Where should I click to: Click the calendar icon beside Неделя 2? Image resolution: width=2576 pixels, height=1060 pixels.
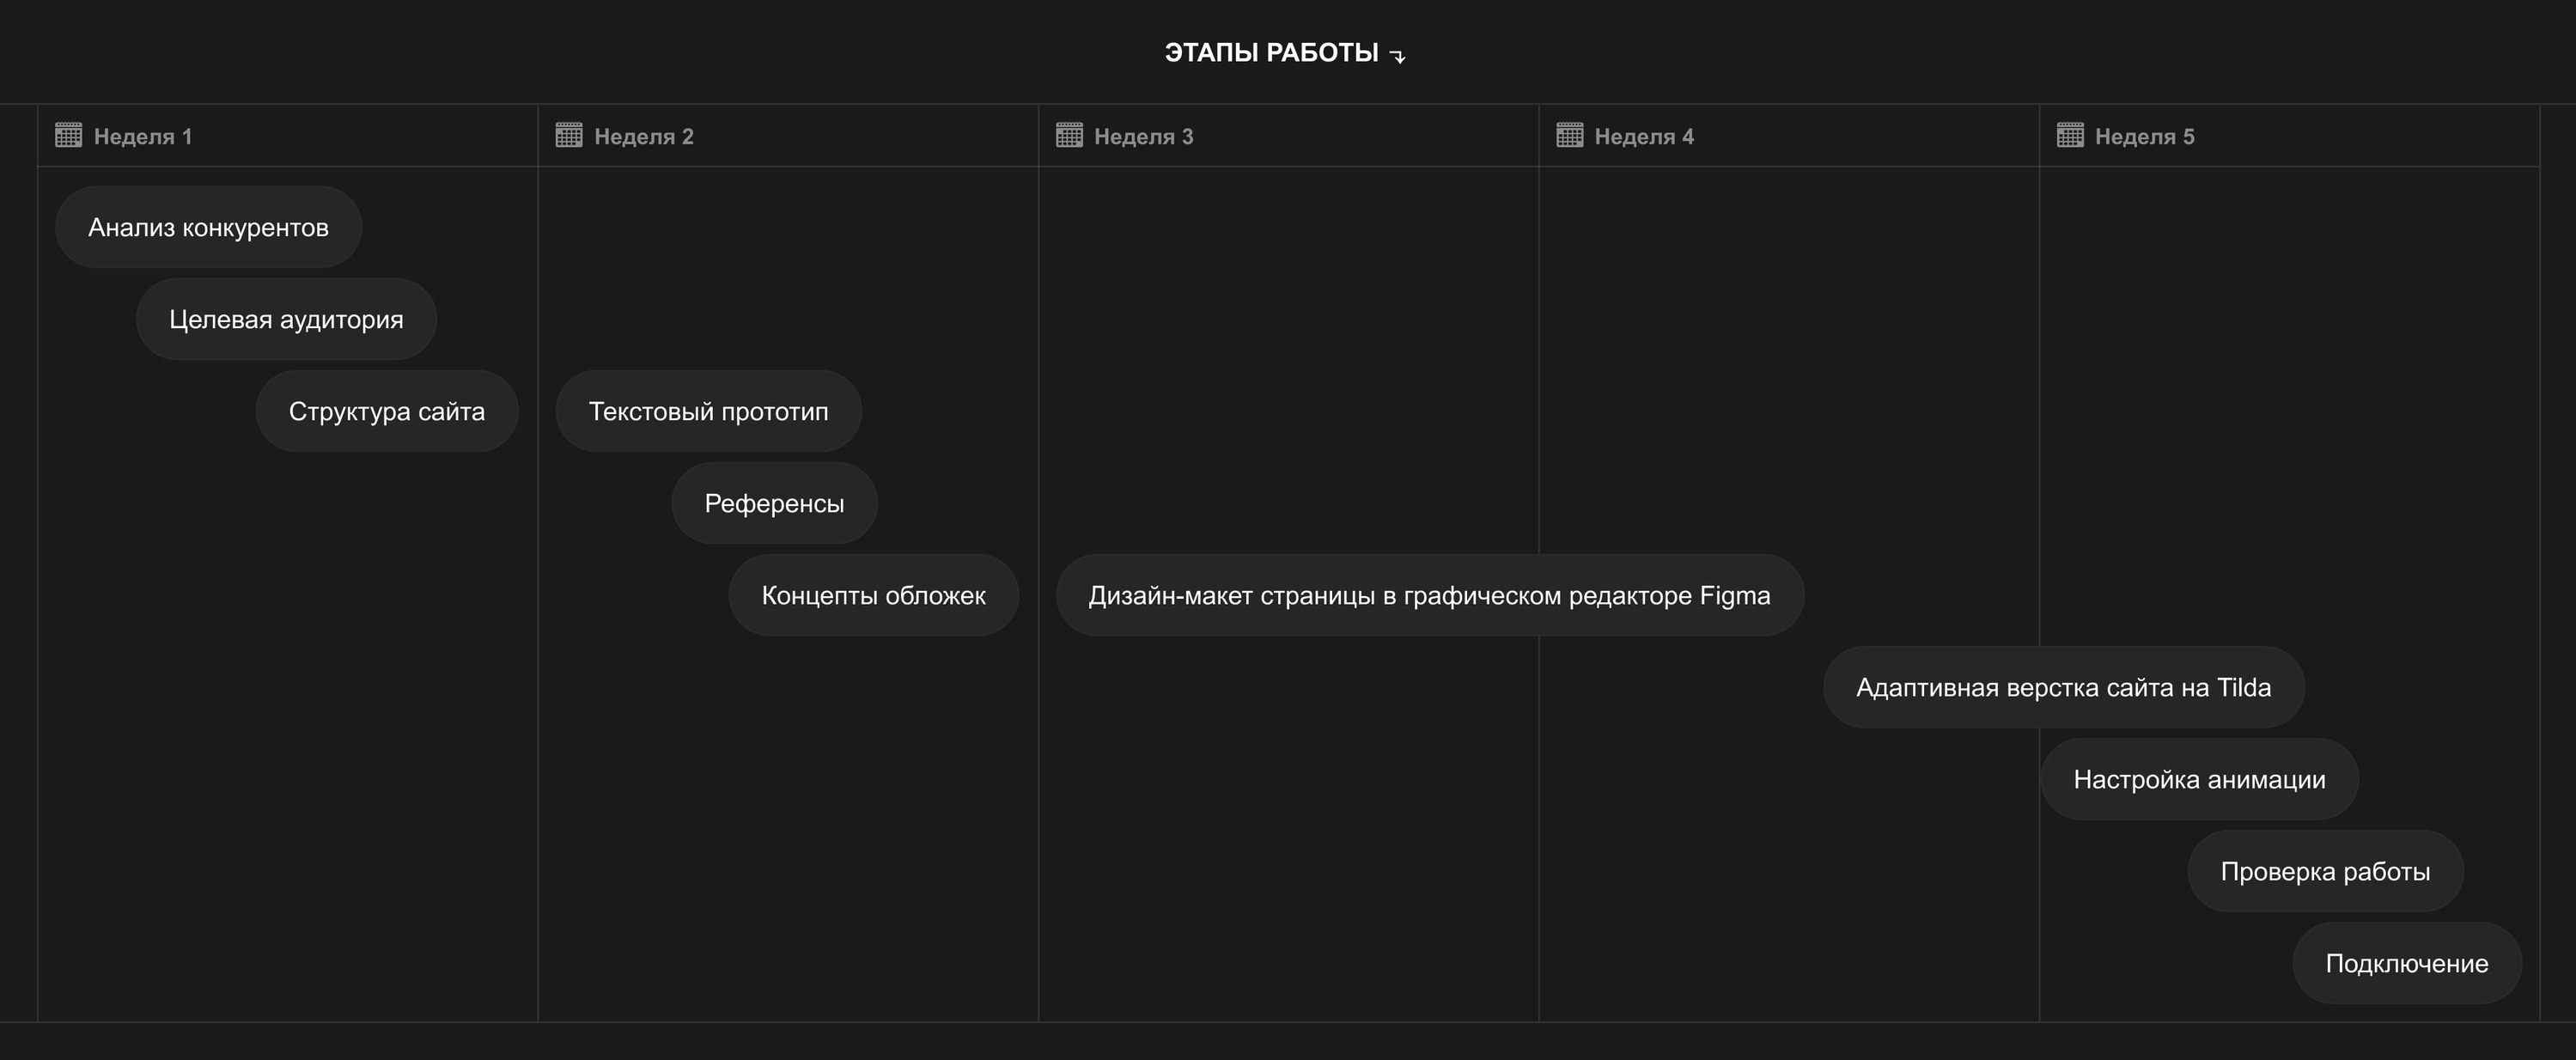pyautogui.click(x=569, y=135)
